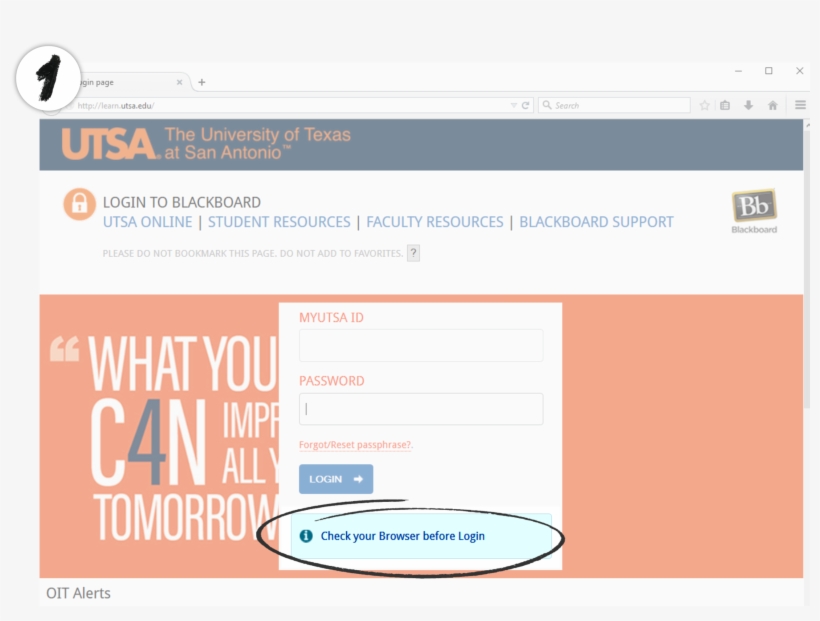Open Forgot/Reset passphrase link
Screen dimensions: 820x621
point(356,445)
